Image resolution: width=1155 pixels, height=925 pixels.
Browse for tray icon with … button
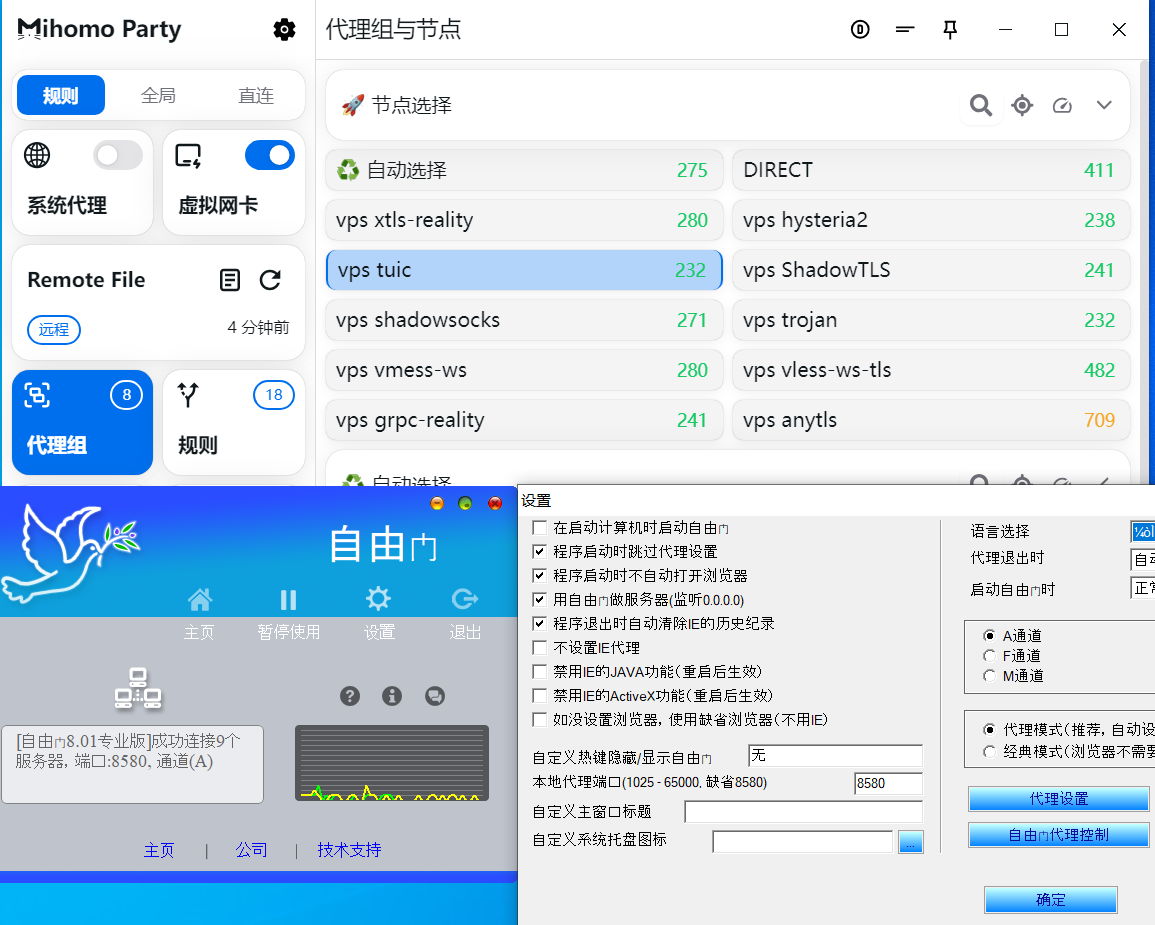pyautogui.click(x=910, y=842)
